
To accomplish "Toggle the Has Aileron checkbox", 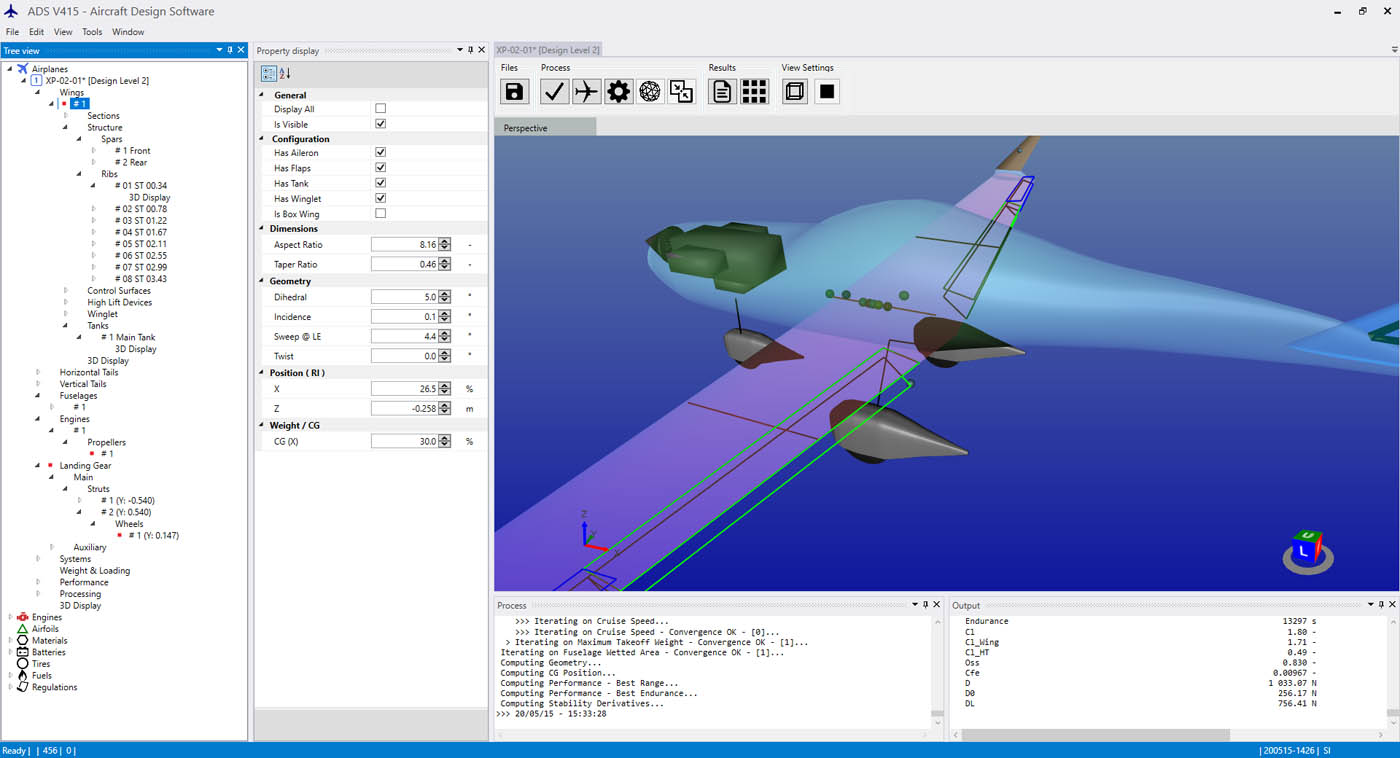I will (x=380, y=152).
